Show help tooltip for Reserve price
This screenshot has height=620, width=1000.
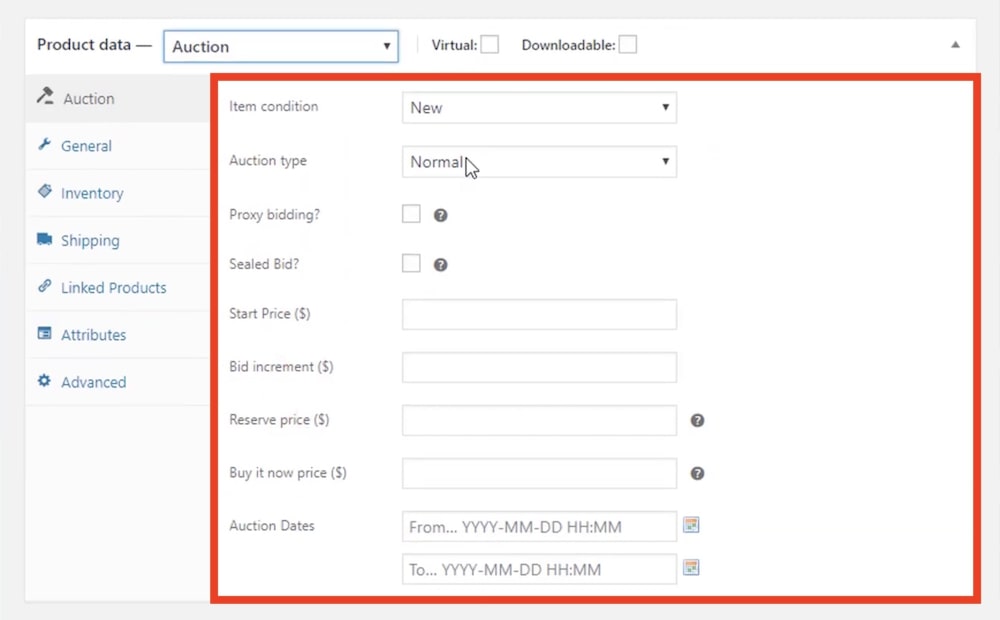pos(697,420)
